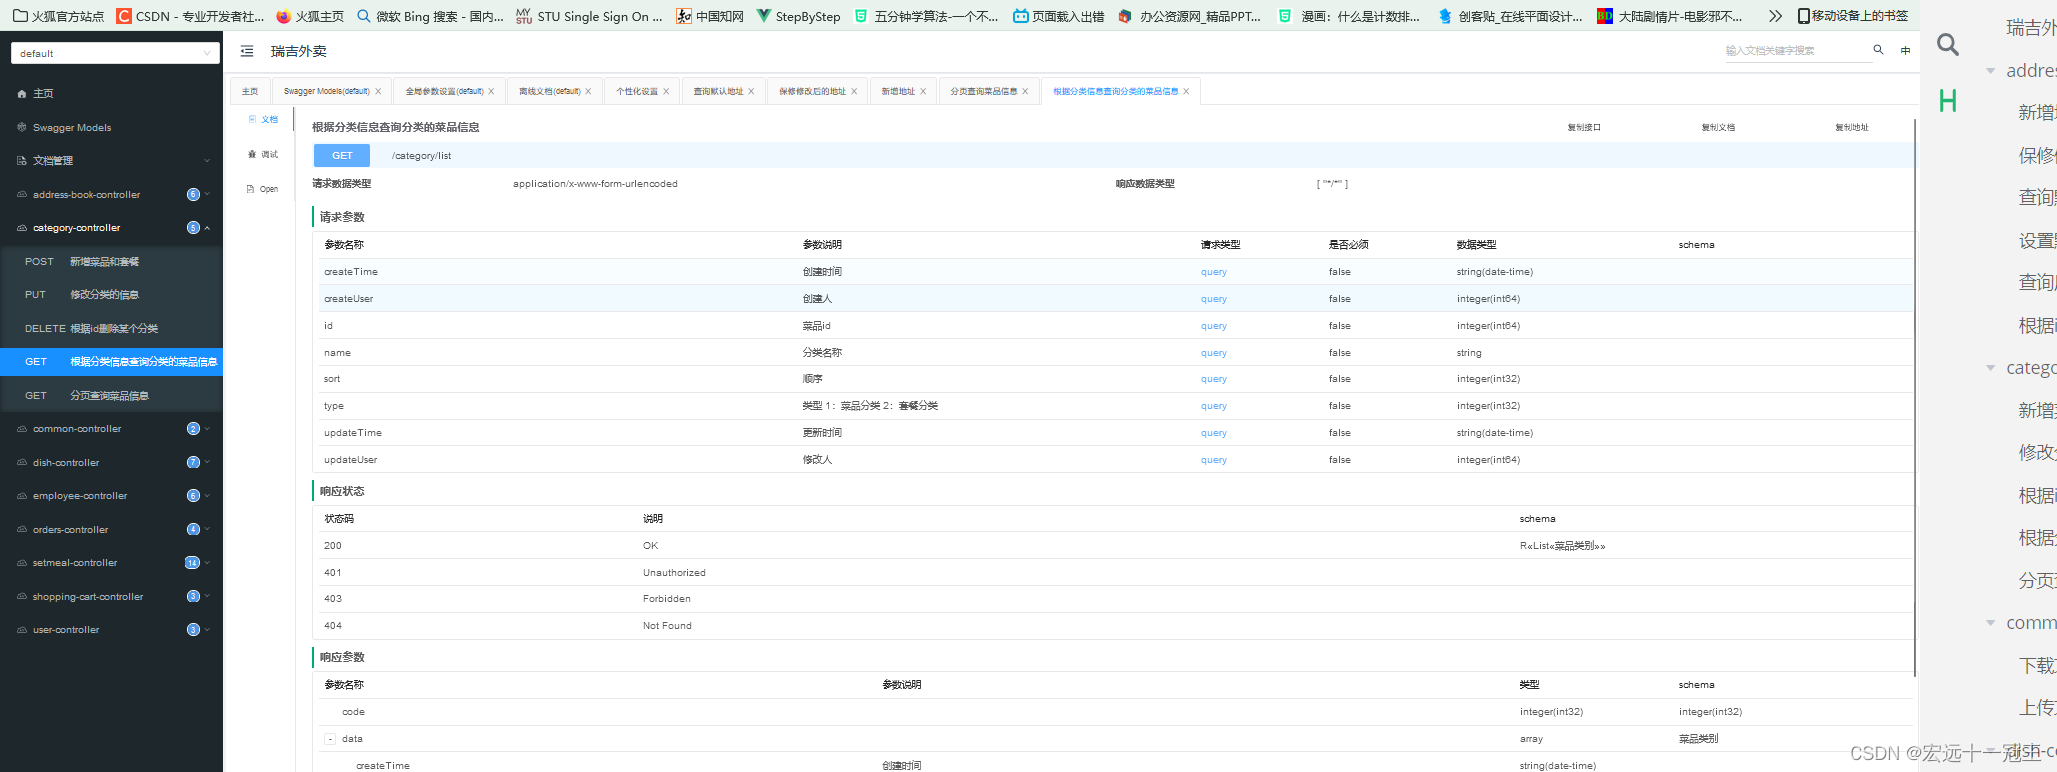Switch language with the 中 icon
Image resolution: width=2057 pixels, height=772 pixels.
(1905, 50)
